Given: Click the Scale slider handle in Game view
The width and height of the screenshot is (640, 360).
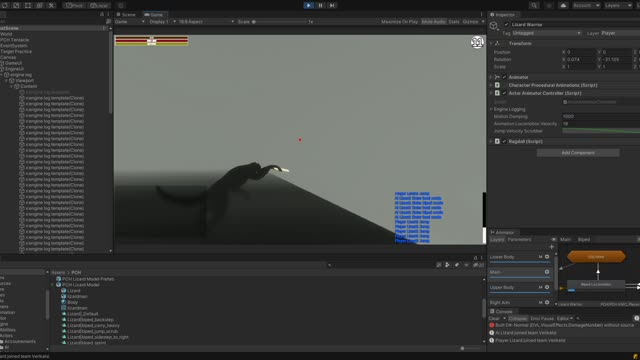Looking at the screenshot, I should [x=253, y=22].
